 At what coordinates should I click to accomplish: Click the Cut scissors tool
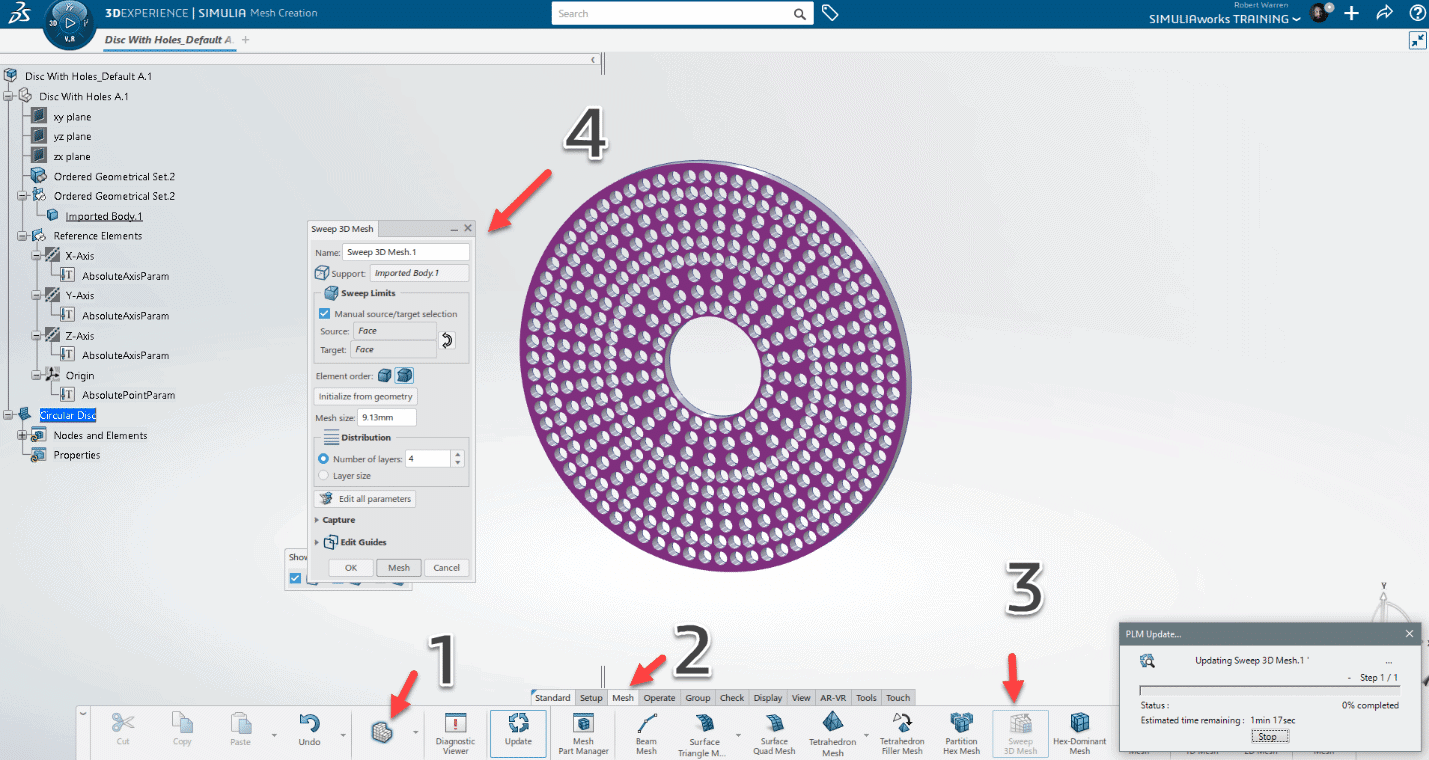tap(123, 729)
